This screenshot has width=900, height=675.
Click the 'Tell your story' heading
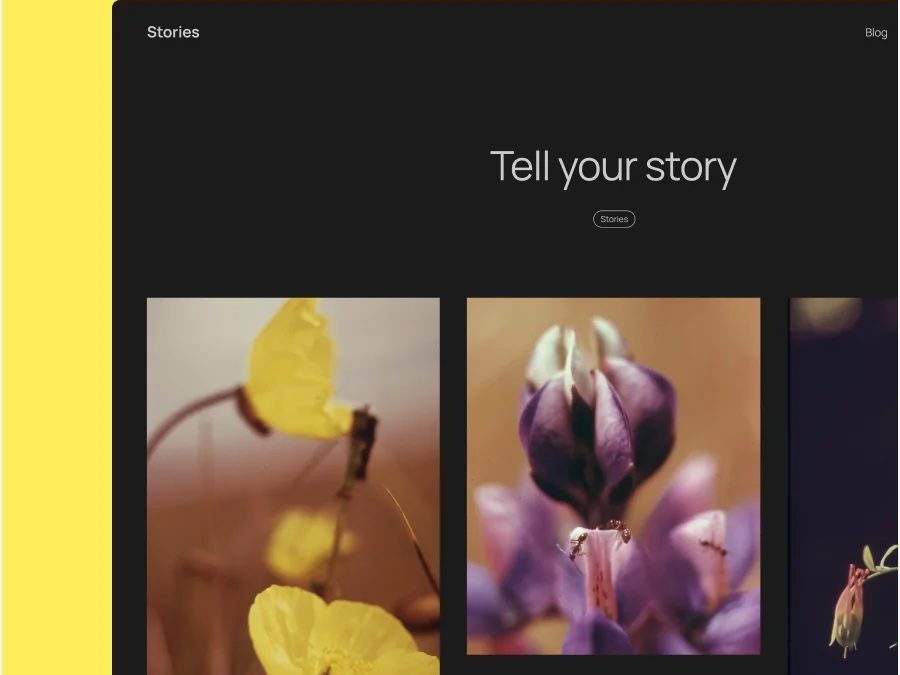613,166
